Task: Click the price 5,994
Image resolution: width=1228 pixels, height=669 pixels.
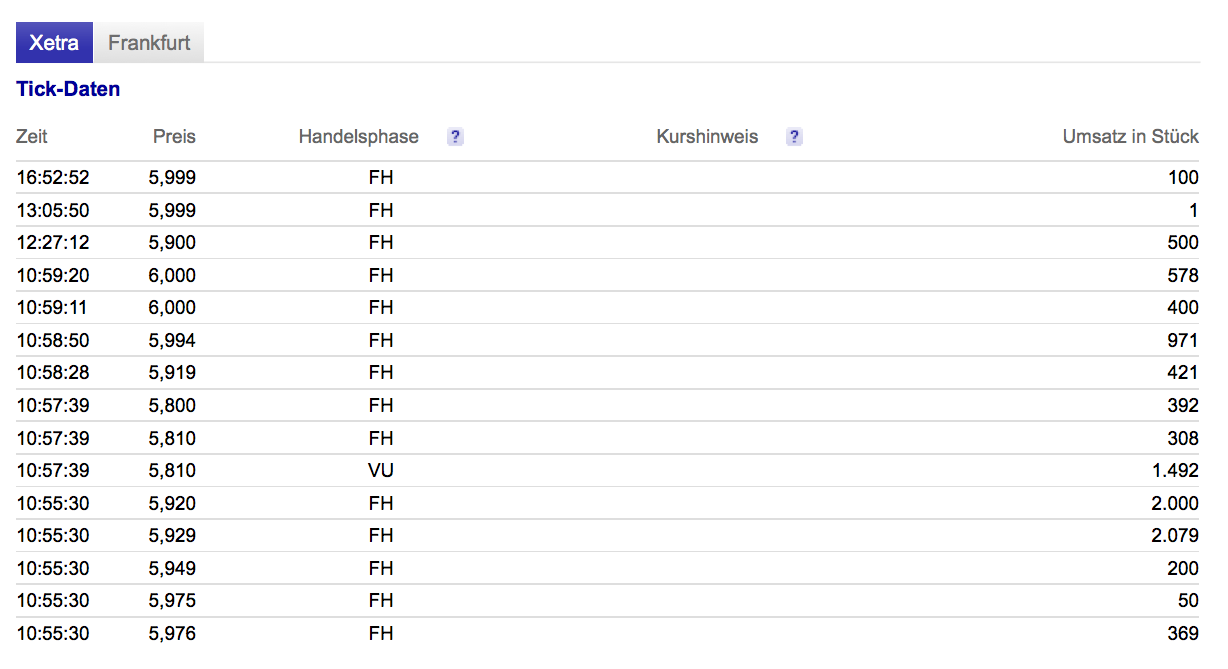Action: click(172, 340)
